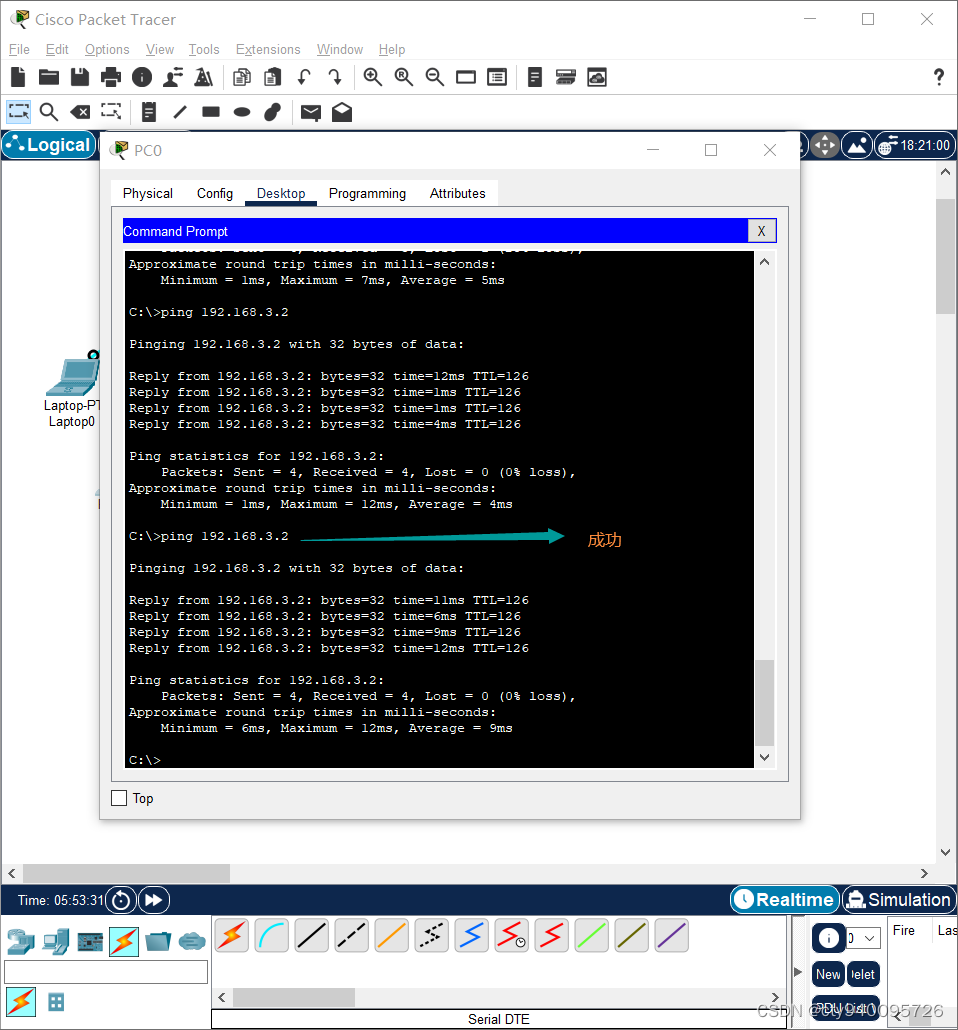The image size is (958, 1030).
Task: Click the command prompt scroll up arrow
Action: [x=764, y=262]
